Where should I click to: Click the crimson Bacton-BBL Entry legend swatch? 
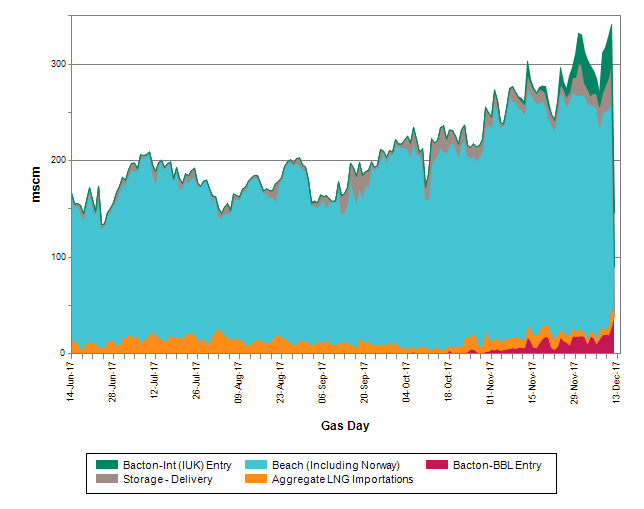[x=437, y=465]
